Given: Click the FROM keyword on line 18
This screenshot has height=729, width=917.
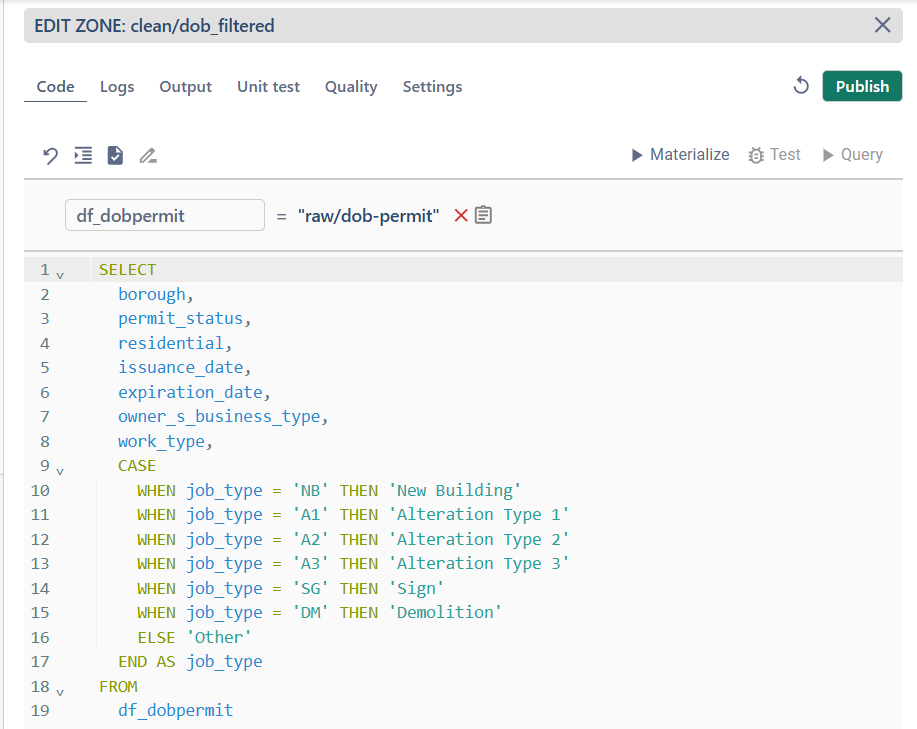Looking at the screenshot, I should (118, 686).
